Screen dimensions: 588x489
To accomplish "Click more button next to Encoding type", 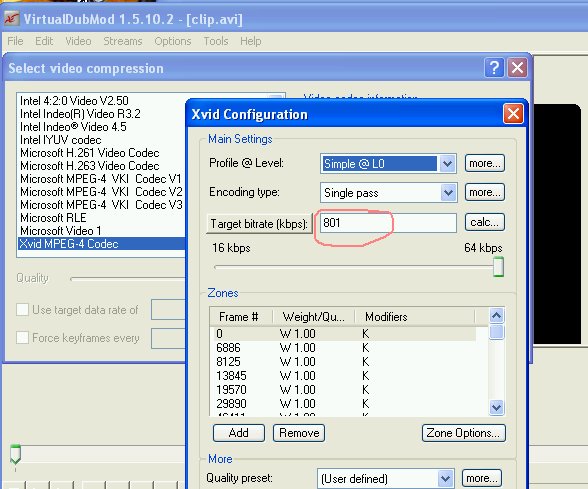I will pos(484,192).
